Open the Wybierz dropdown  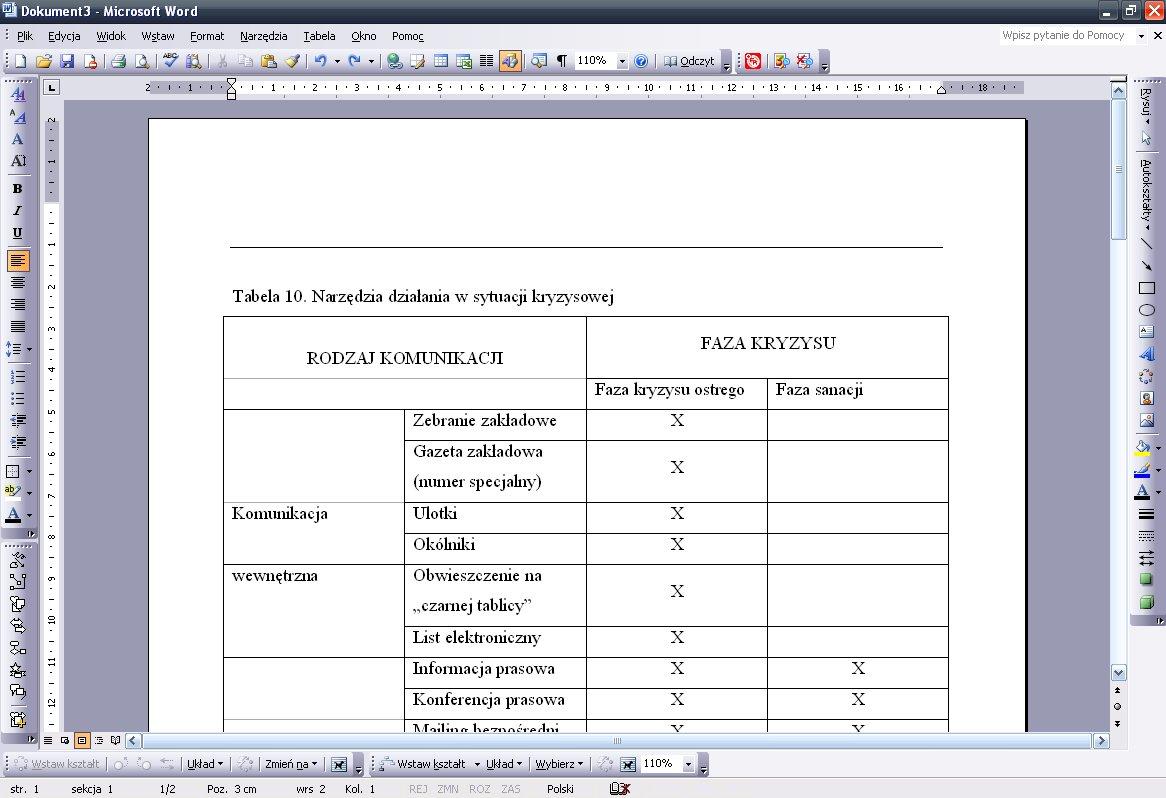560,764
